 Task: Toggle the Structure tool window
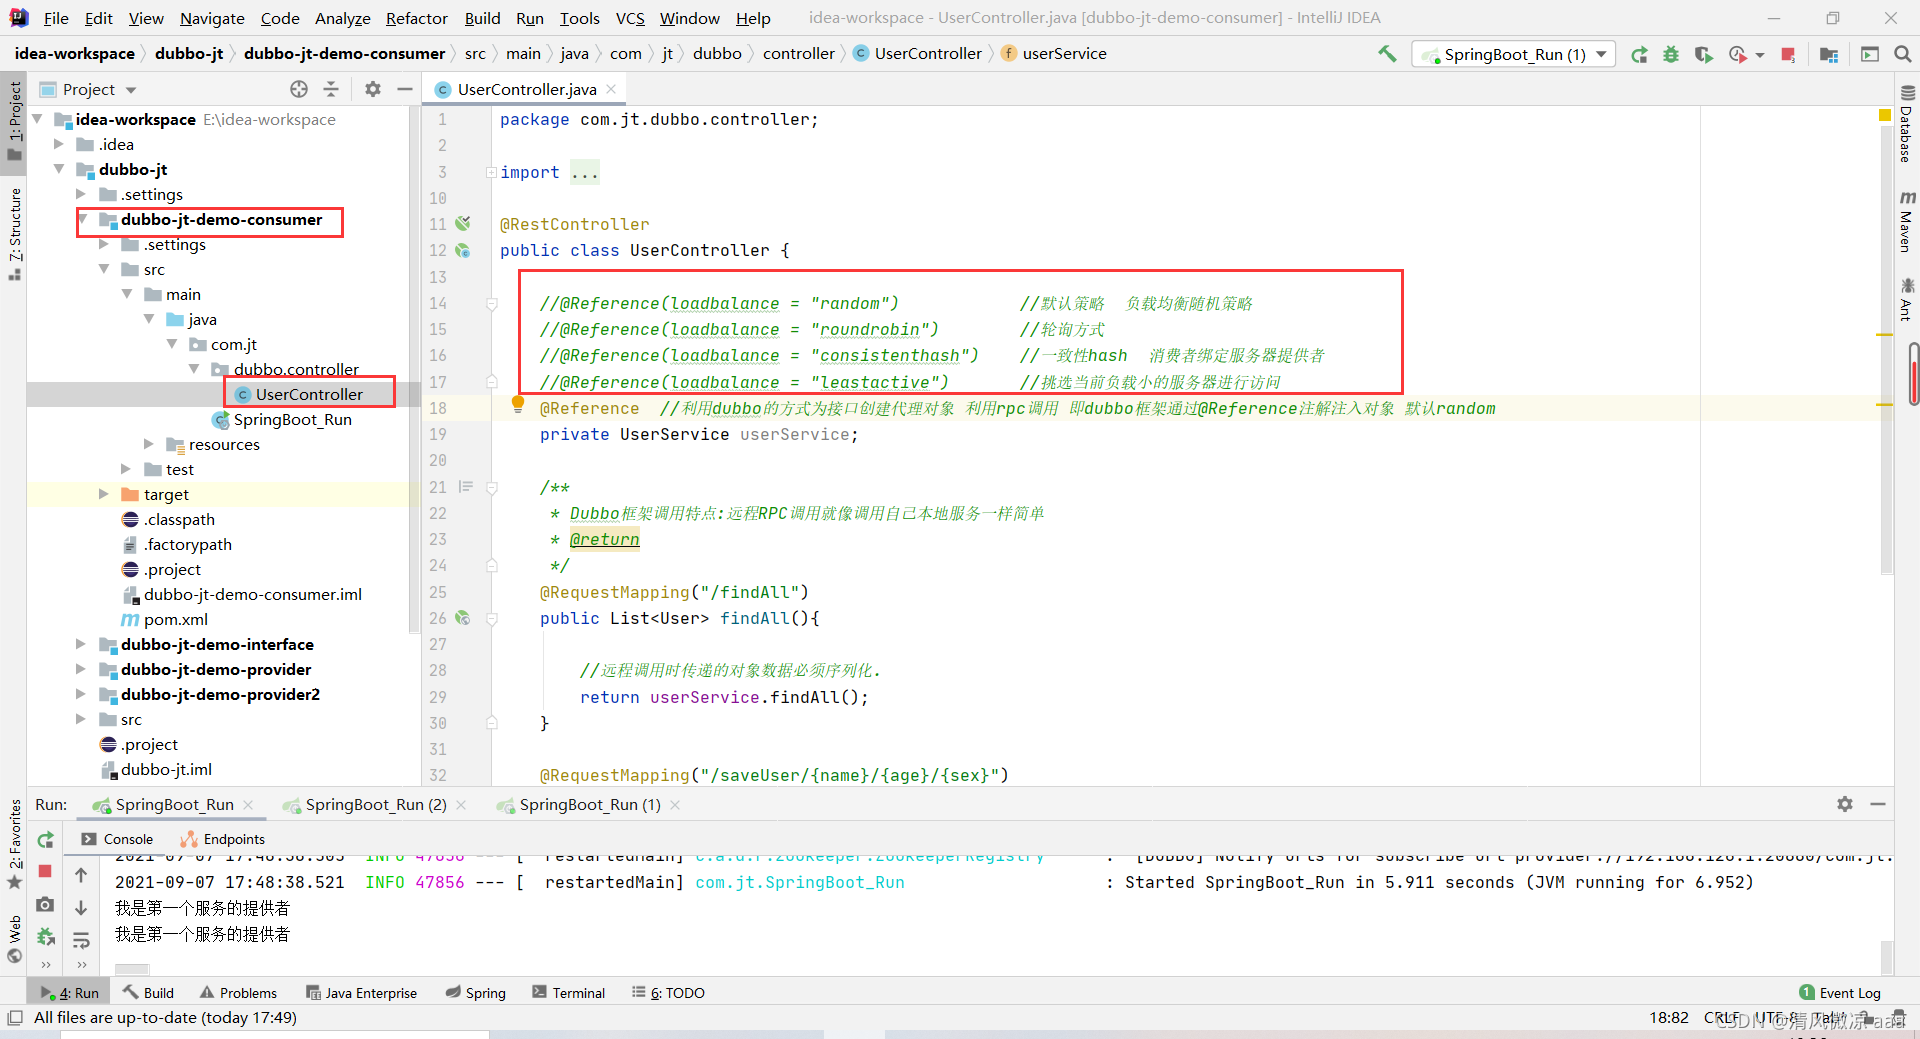(x=14, y=234)
